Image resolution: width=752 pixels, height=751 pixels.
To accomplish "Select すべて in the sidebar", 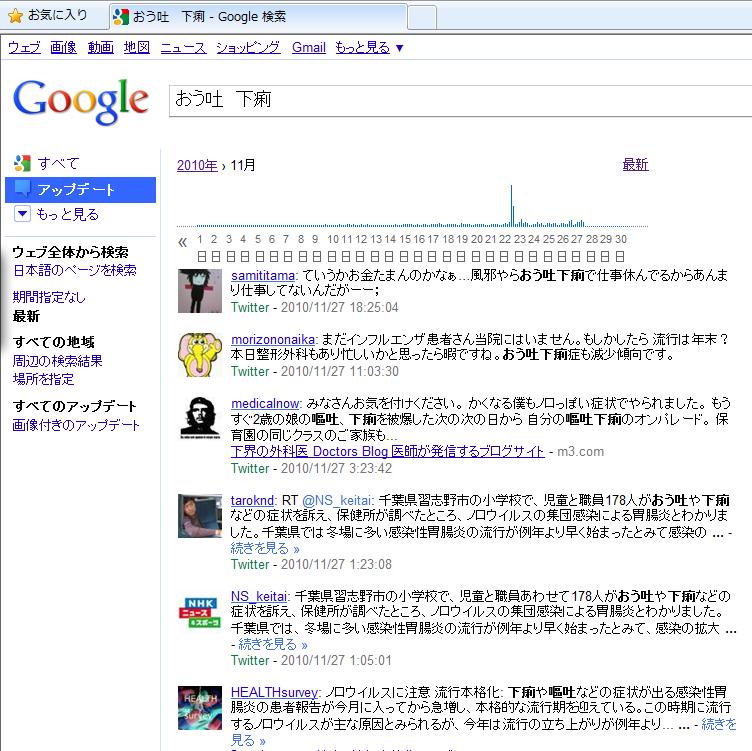I will click(58, 164).
